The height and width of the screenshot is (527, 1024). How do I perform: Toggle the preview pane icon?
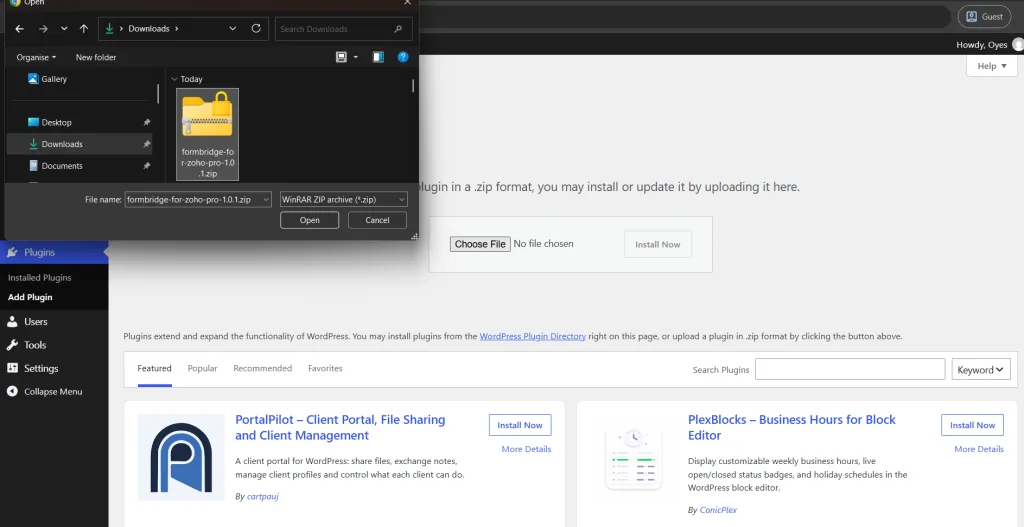point(378,57)
